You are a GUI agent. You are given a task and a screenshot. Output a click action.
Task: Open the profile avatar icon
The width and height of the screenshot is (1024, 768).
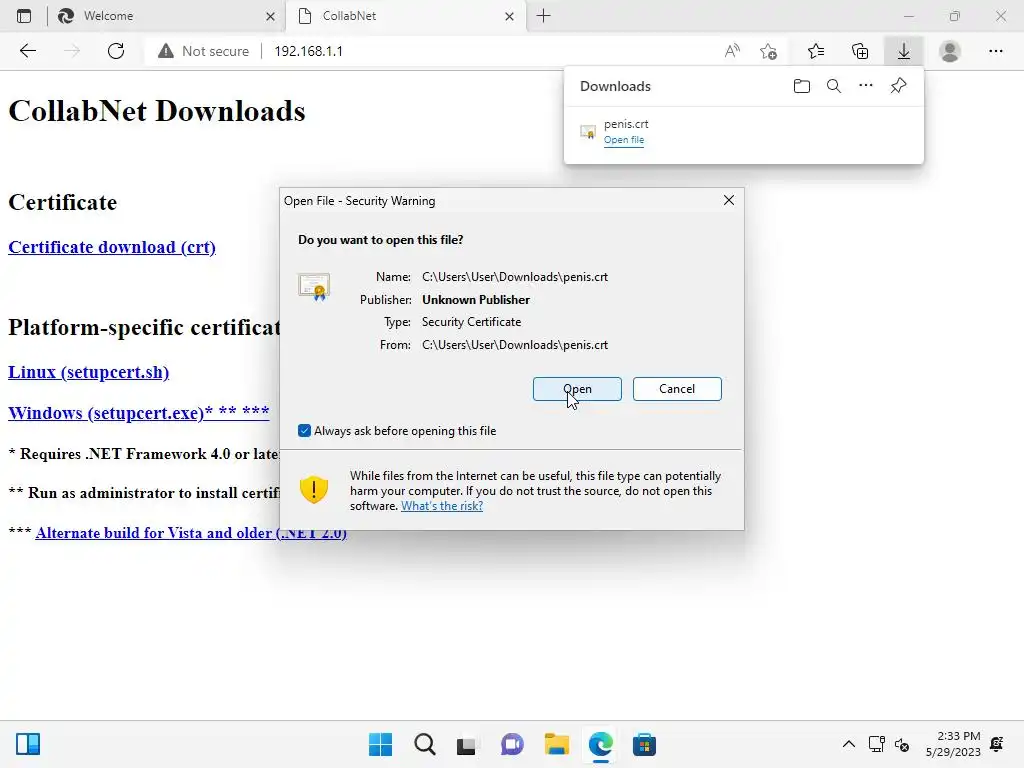(950, 51)
